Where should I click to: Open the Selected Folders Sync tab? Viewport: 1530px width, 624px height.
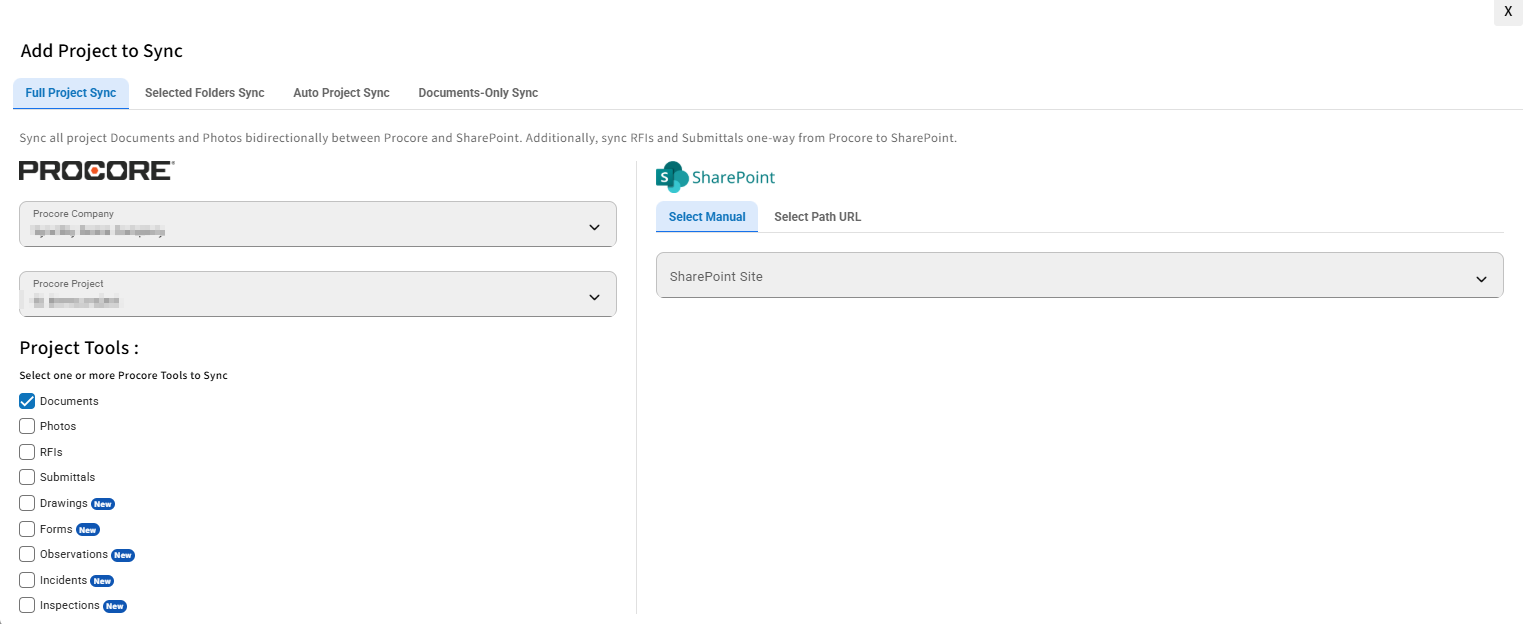click(205, 93)
